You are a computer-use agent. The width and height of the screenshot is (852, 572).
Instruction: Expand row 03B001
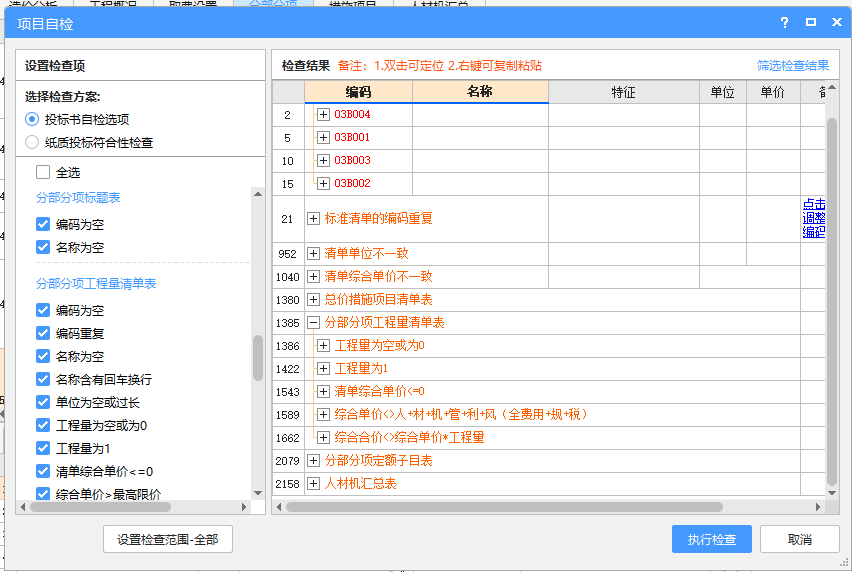[323, 137]
